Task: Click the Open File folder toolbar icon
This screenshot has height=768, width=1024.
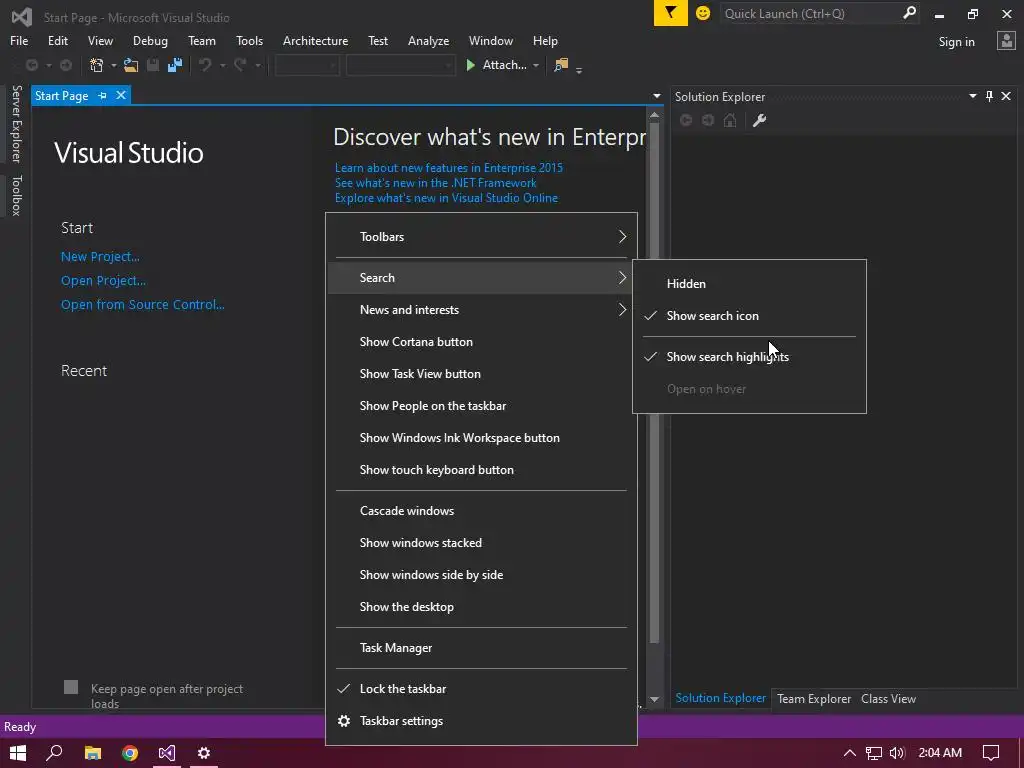Action: [x=131, y=65]
